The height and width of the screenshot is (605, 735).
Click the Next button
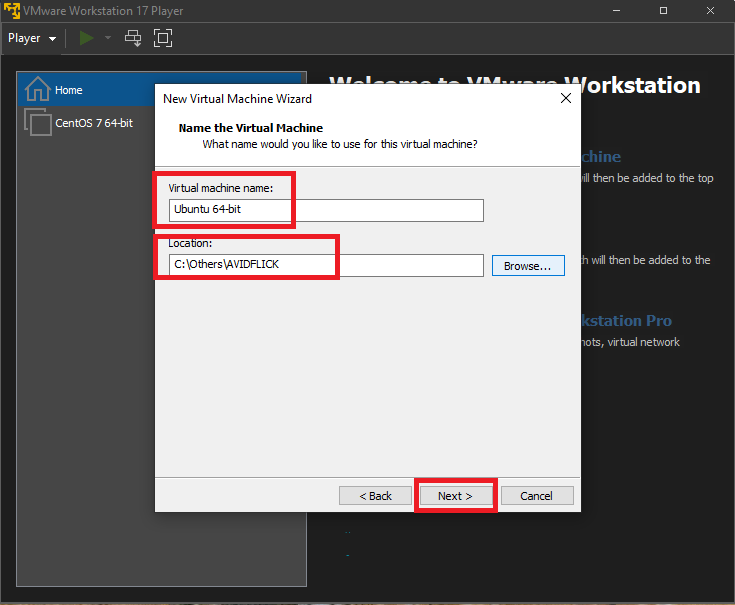(x=454, y=496)
